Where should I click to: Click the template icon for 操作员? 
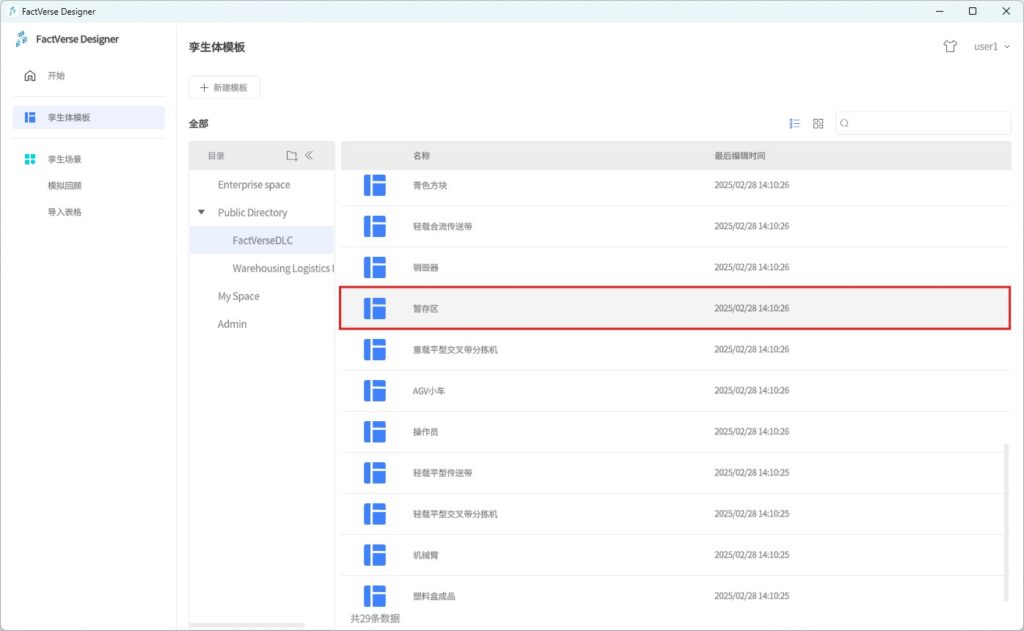coord(375,431)
